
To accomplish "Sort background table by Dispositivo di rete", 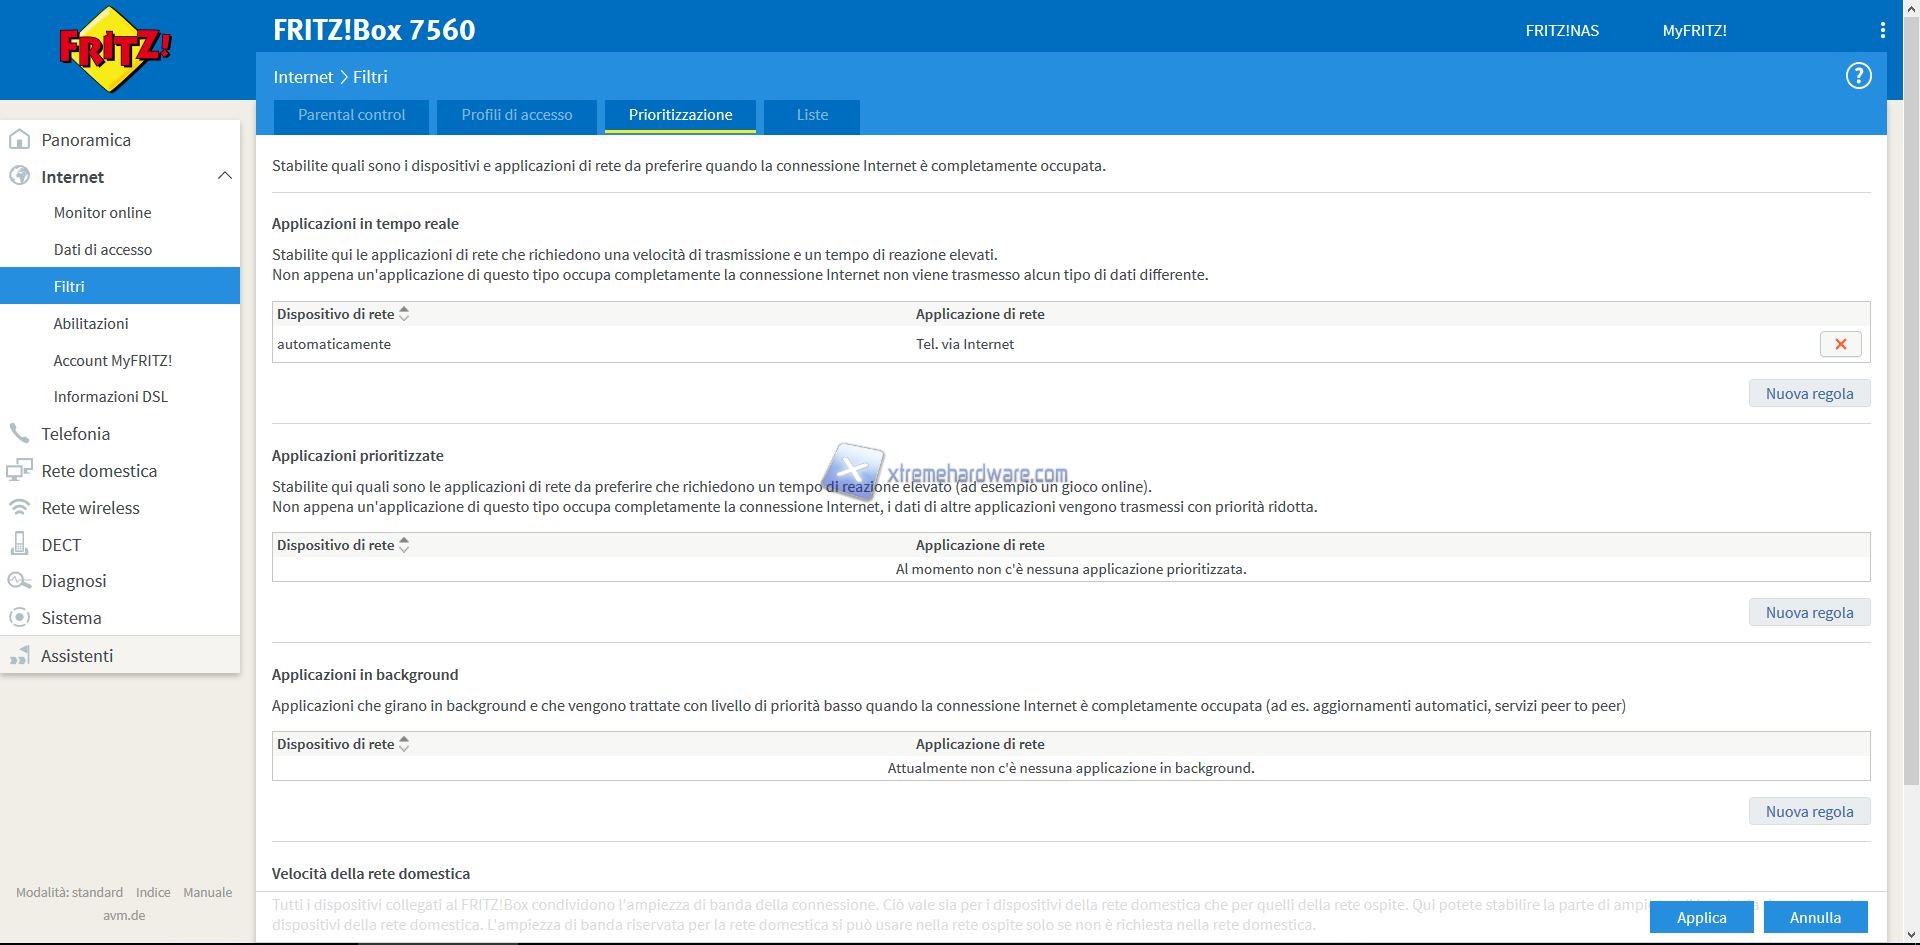I will point(404,744).
